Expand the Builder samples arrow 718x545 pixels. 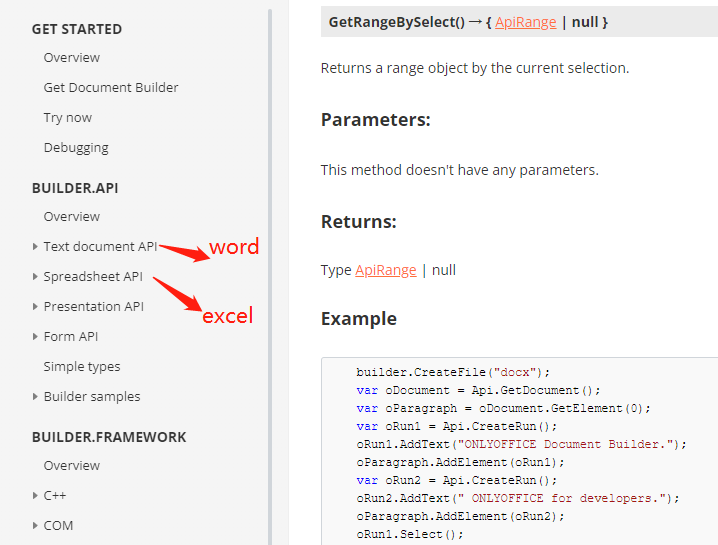(x=35, y=396)
